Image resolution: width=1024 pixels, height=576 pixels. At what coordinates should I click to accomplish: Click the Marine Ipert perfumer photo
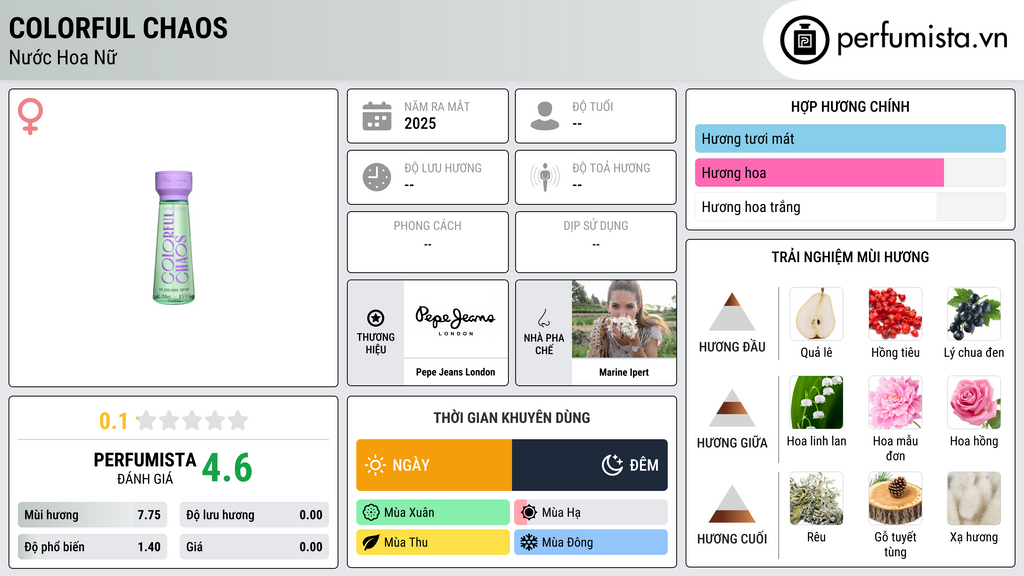coord(624,319)
